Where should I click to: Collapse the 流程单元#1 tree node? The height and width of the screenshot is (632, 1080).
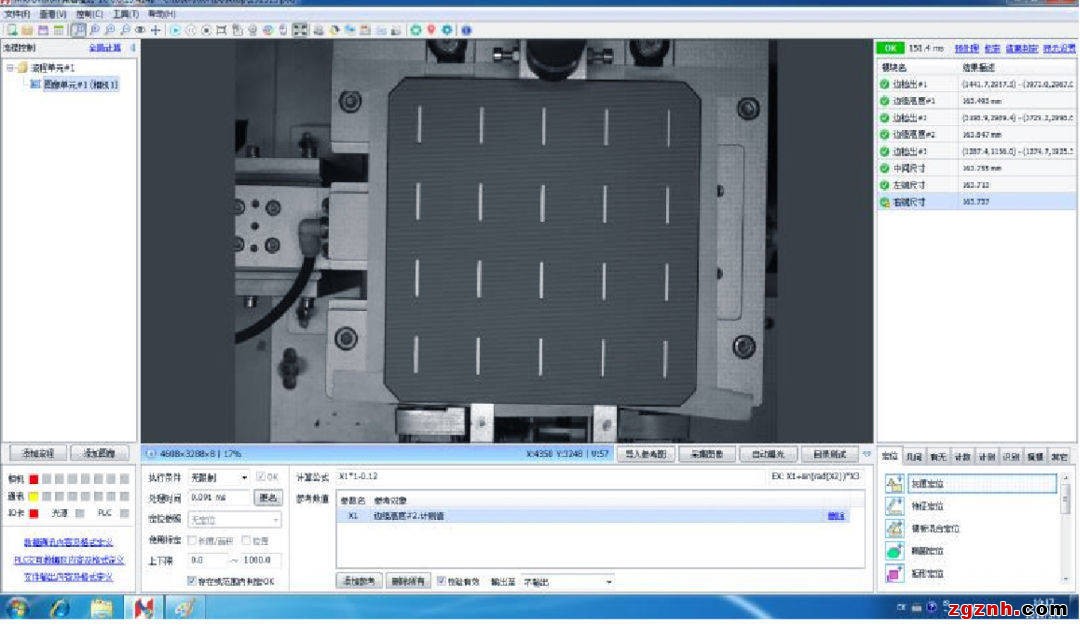[10, 67]
